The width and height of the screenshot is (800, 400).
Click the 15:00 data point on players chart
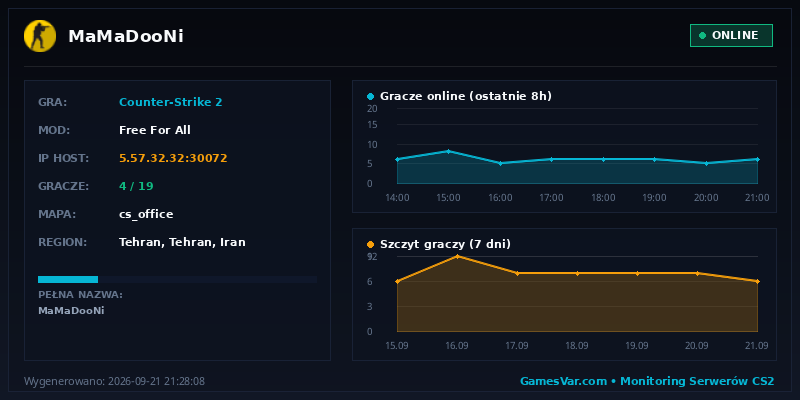pyautogui.click(x=448, y=151)
